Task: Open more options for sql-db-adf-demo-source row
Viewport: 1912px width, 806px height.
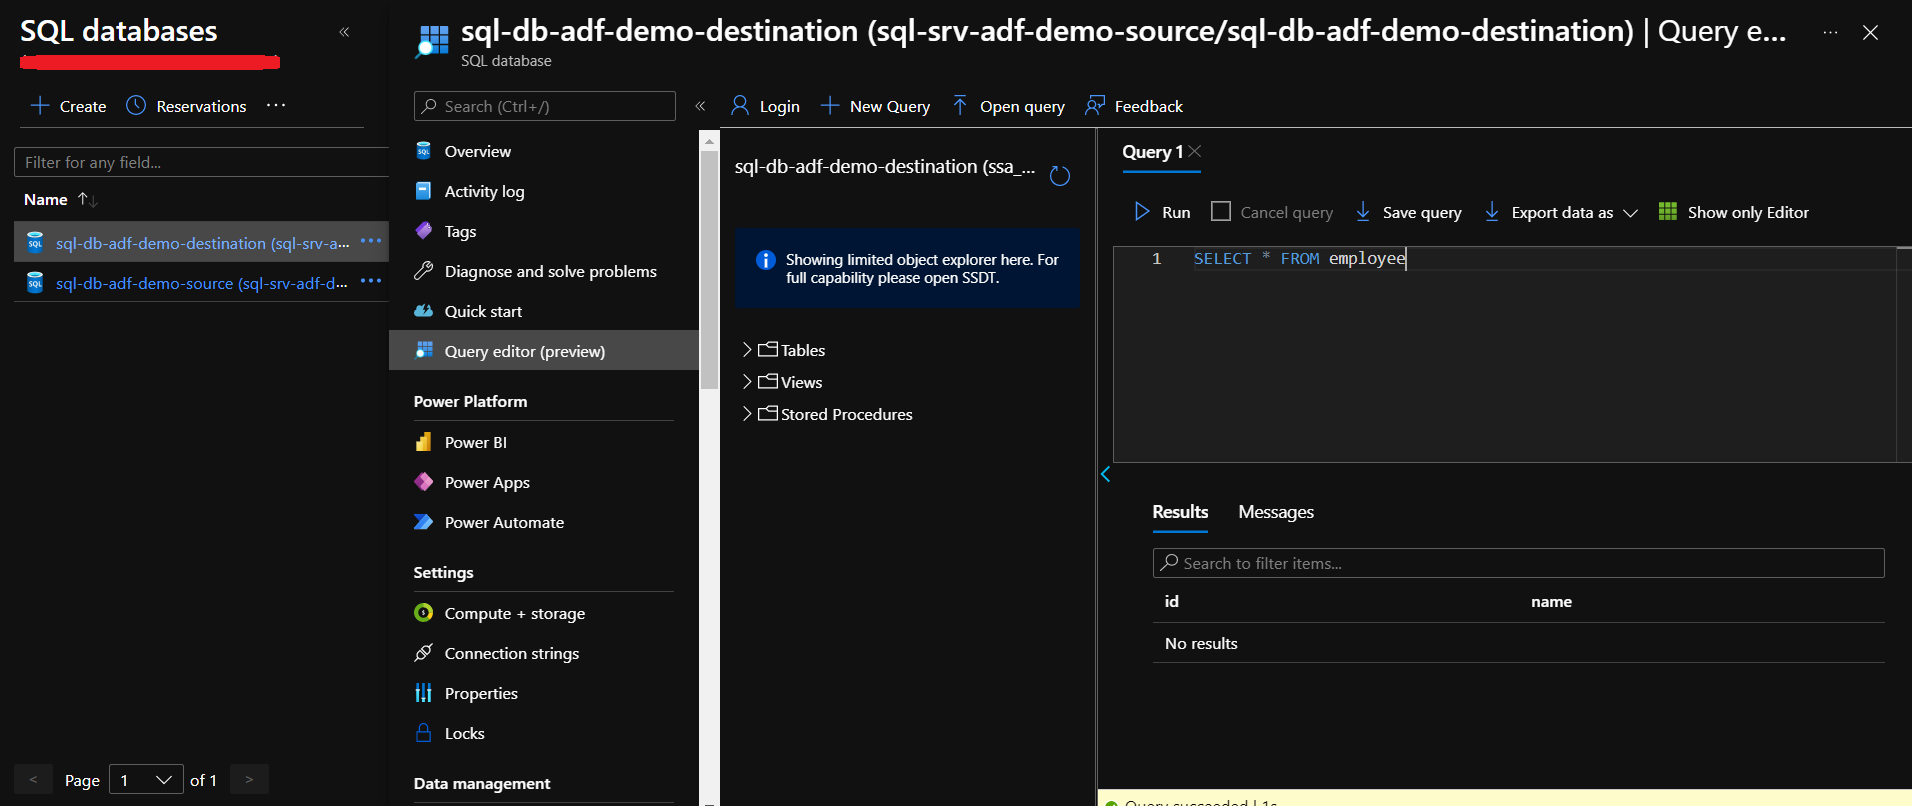Action: pos(371,281)
